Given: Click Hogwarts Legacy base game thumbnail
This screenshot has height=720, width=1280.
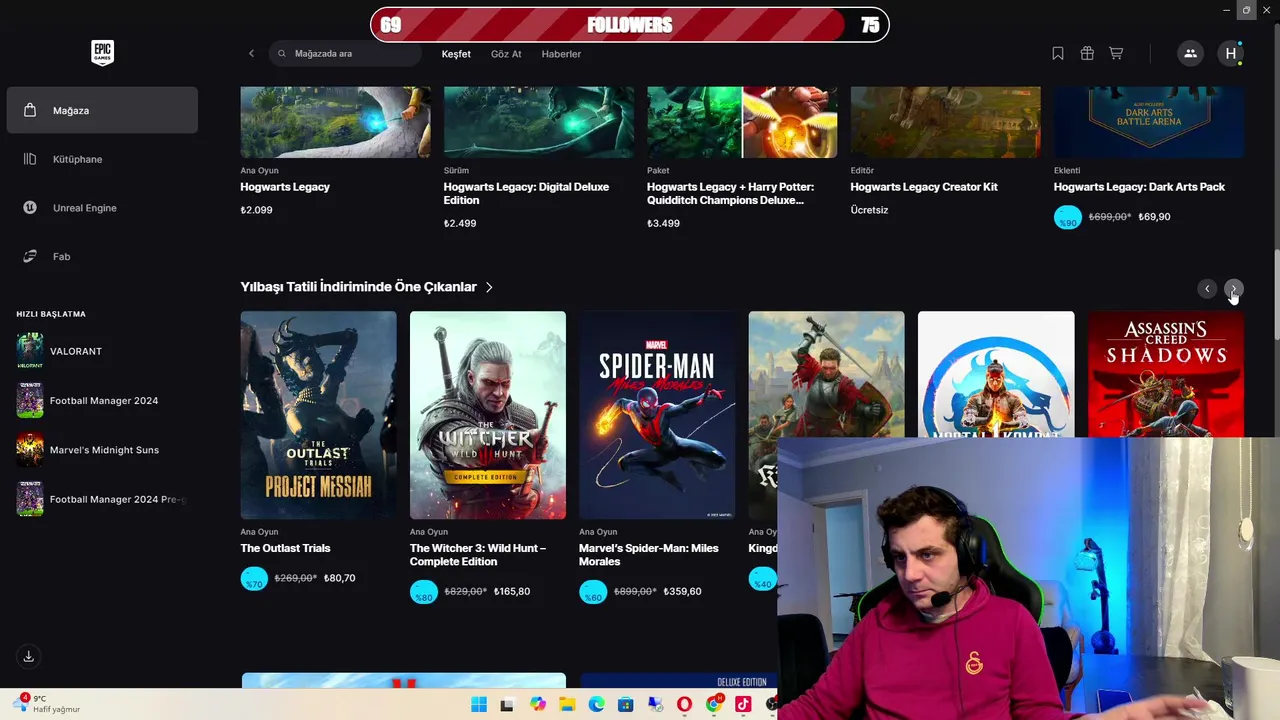Looking at the screenshot, I should 335,122.
